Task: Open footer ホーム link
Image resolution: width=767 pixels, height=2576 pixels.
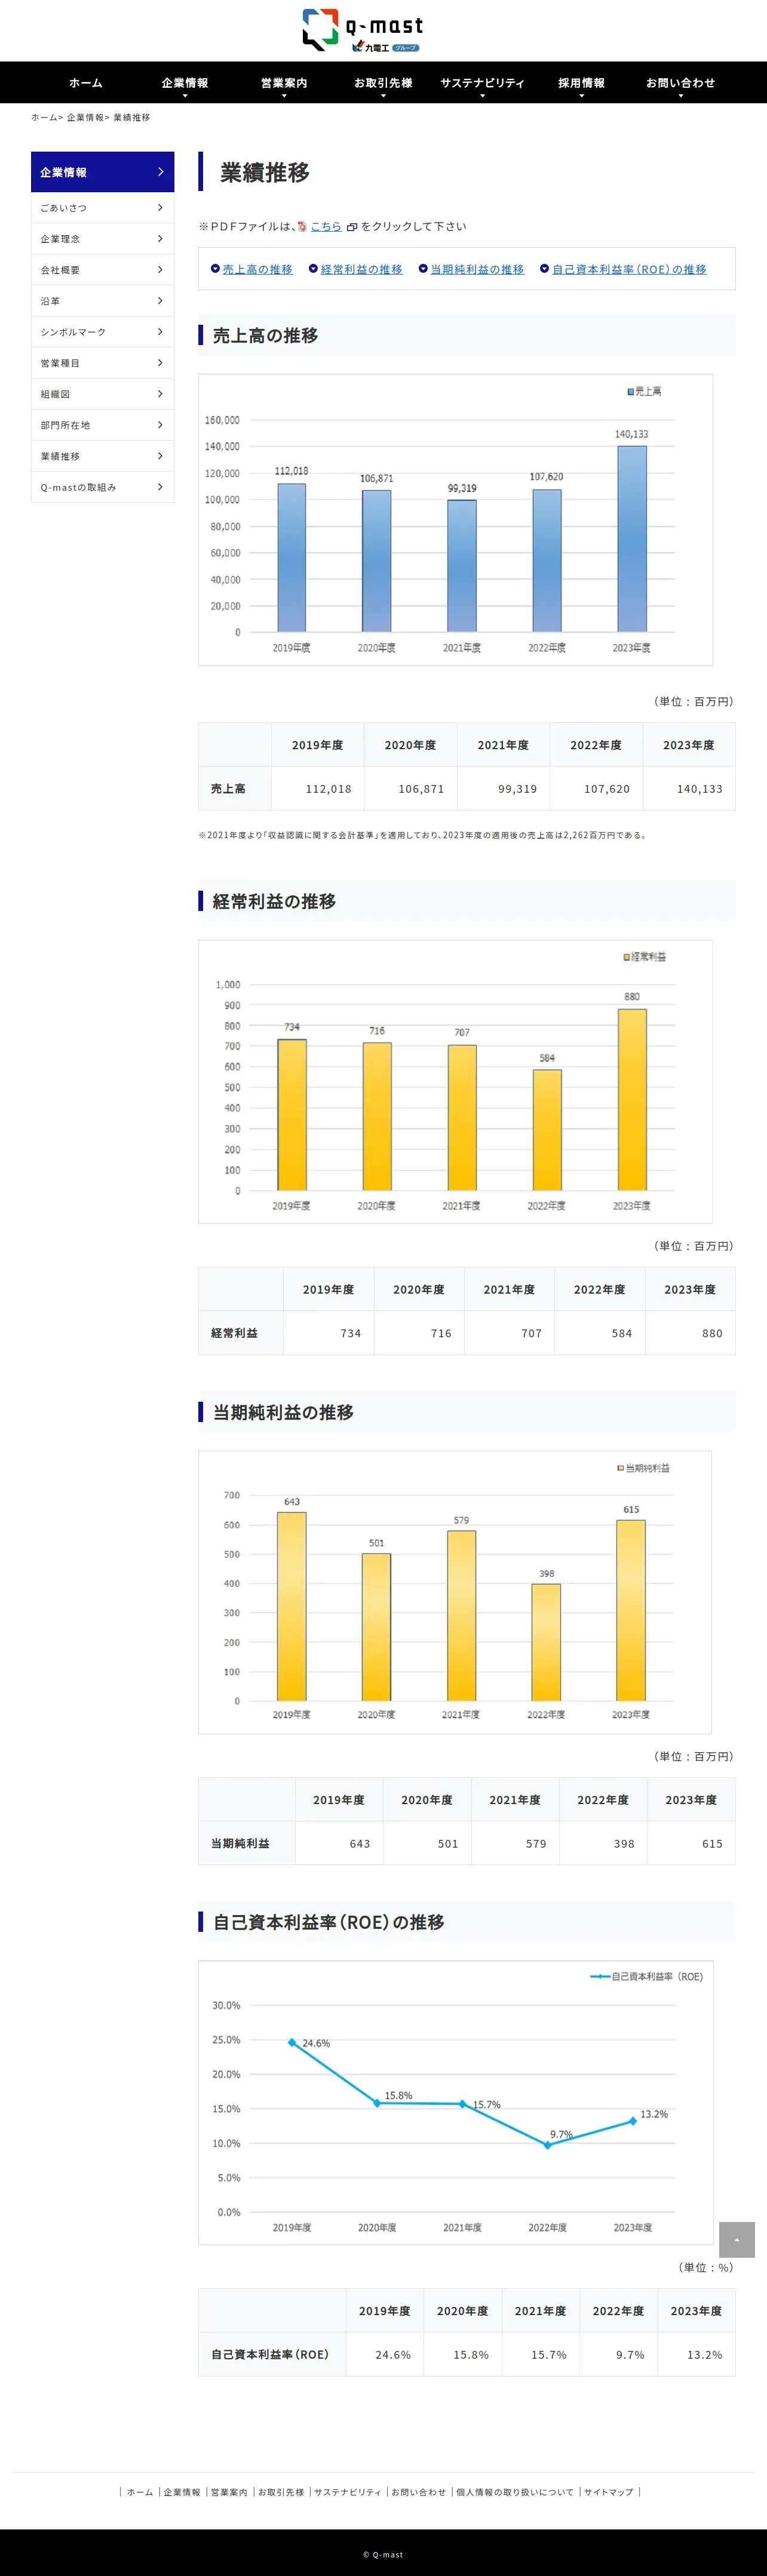Action: [x=140, y=2492]
